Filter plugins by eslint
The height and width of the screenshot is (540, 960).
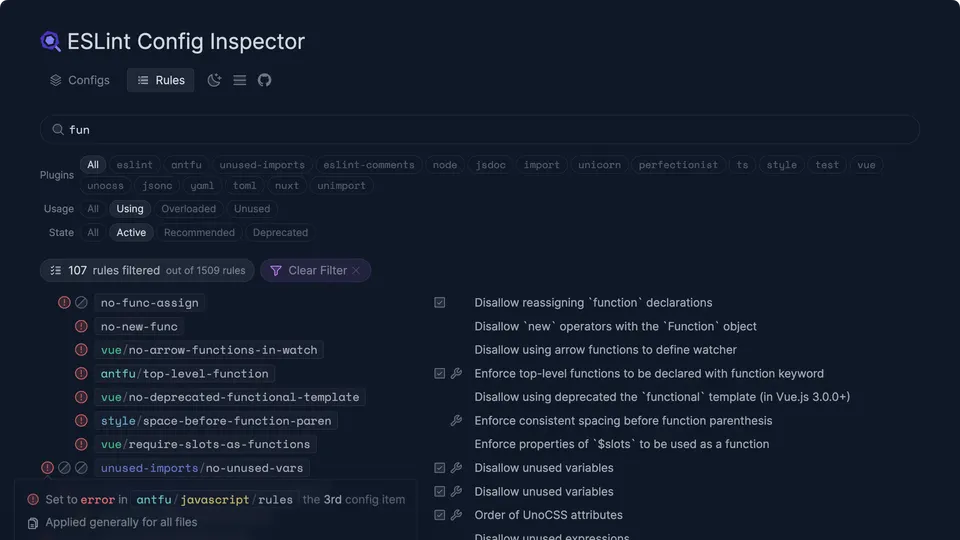click(x=135, y=165)
